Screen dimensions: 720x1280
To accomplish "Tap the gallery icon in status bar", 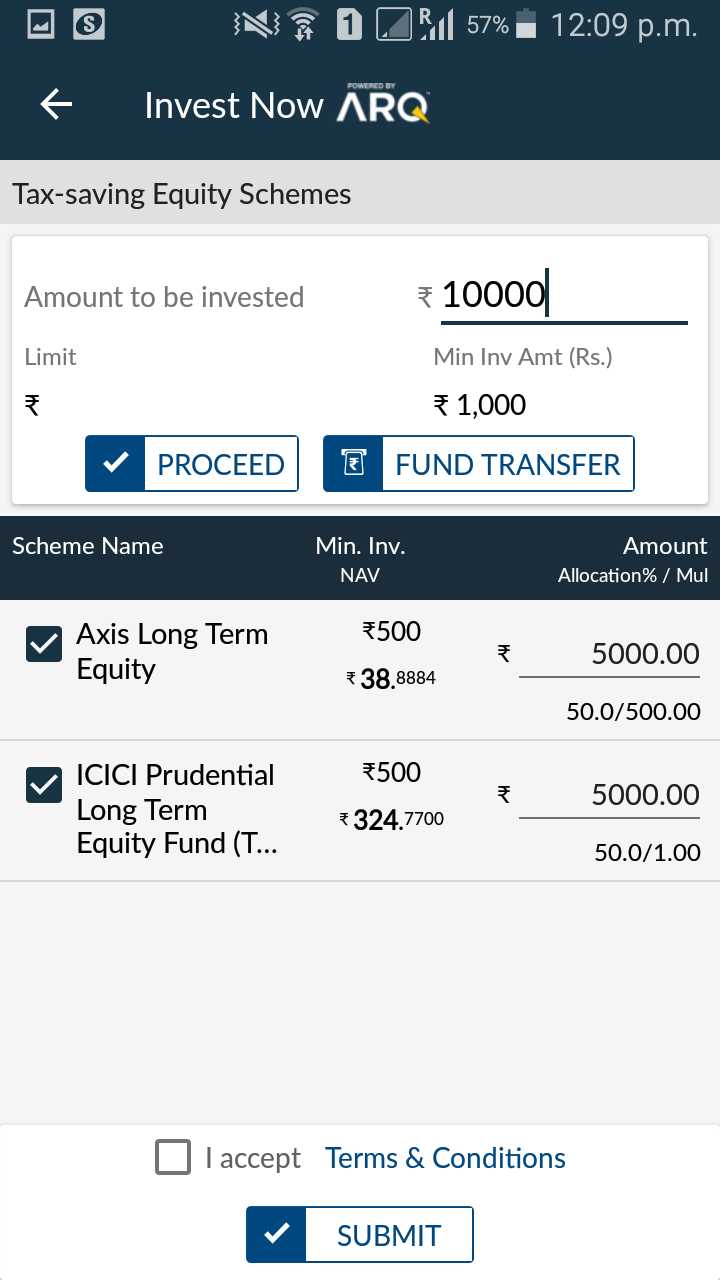I will [x=41, y=25].
